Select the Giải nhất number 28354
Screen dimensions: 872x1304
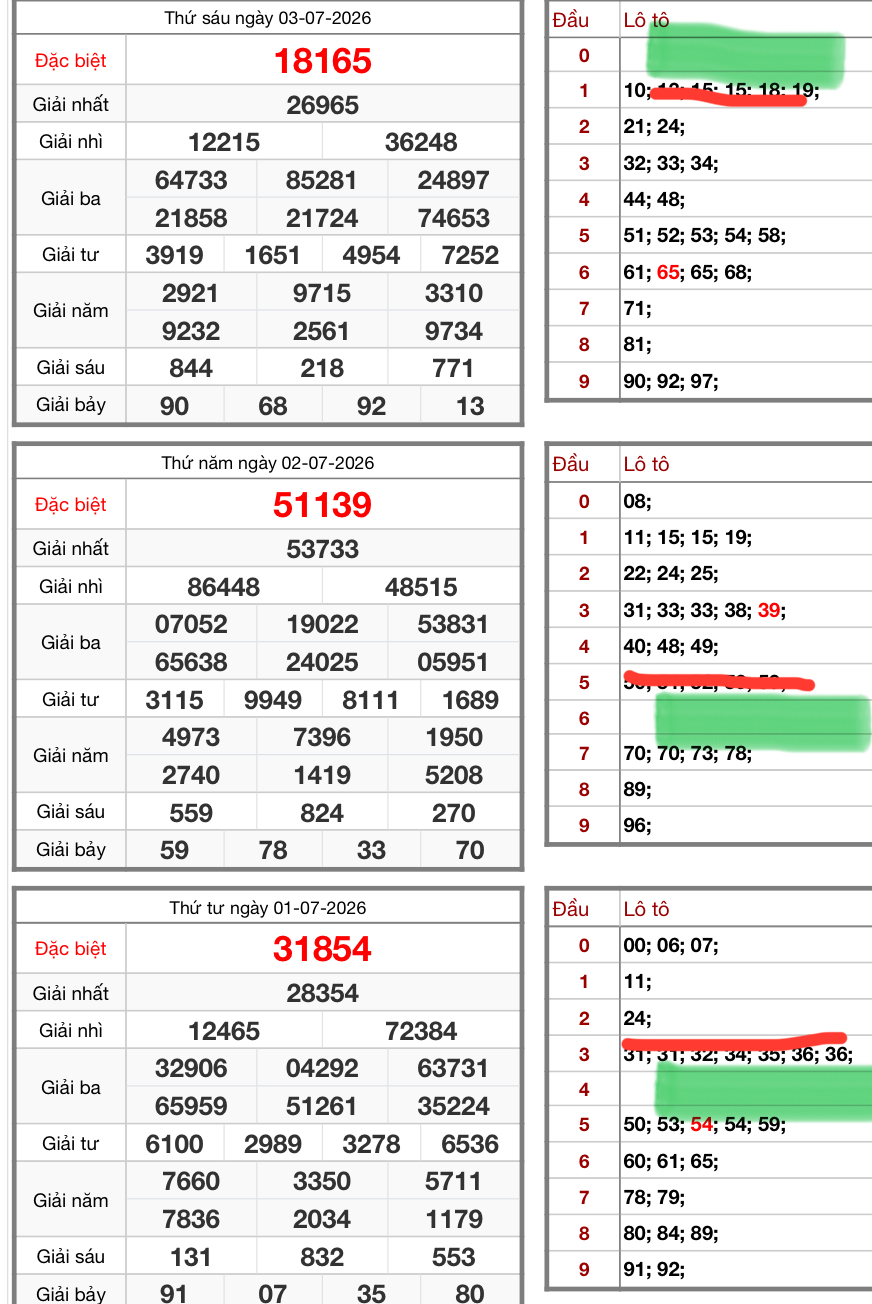(322, 993)
